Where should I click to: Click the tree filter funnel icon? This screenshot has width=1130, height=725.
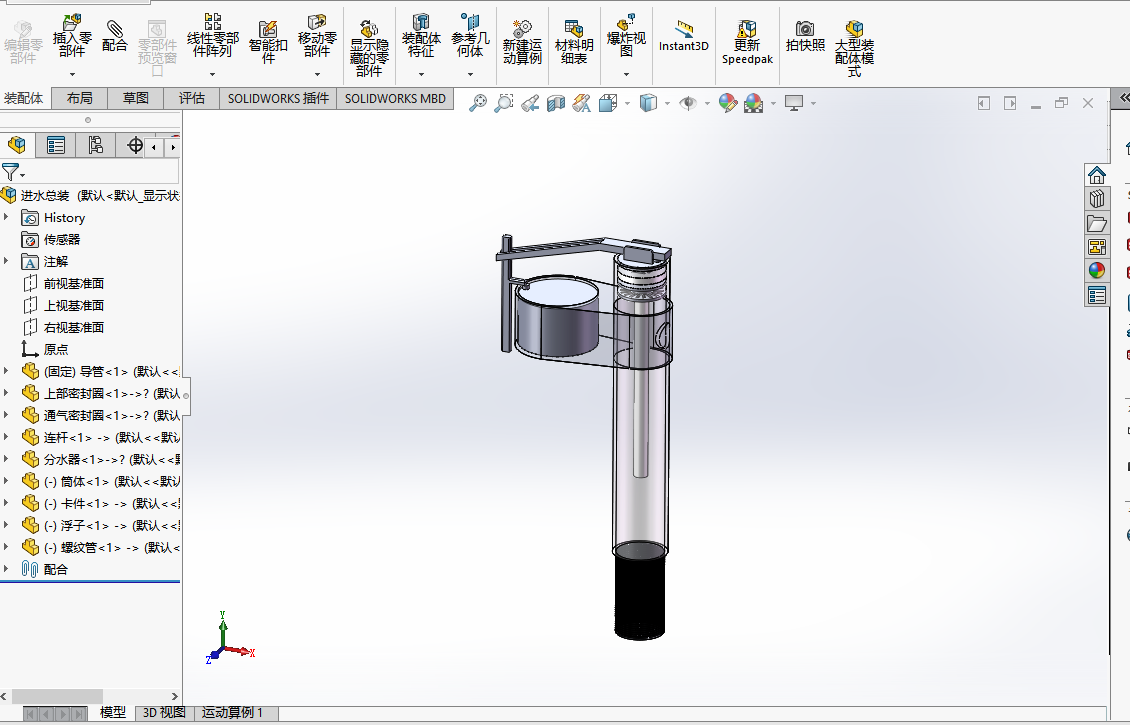pos(10,172)
